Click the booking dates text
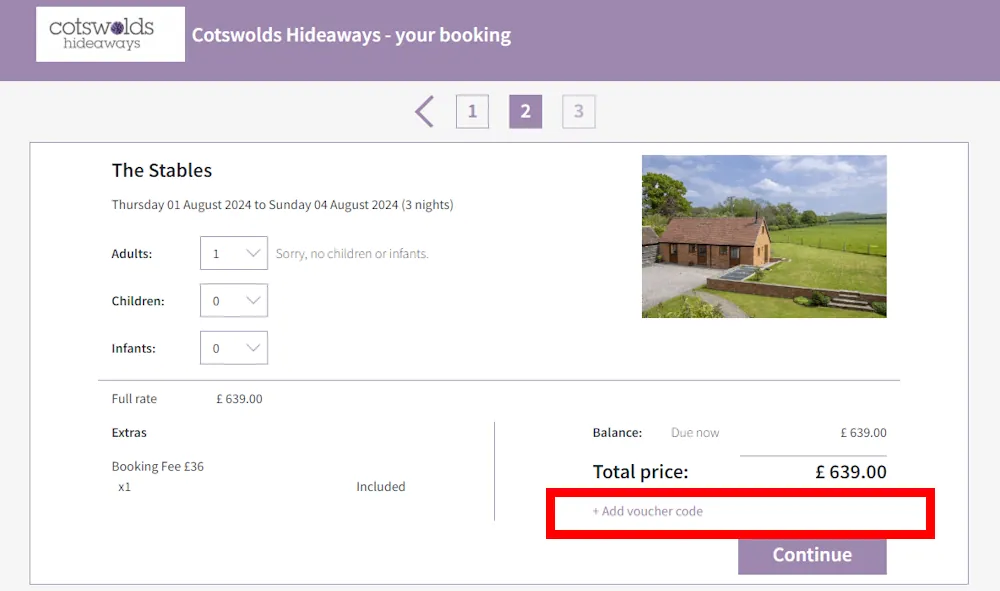This screenshot has height=591, width=1000. tap(282, 204)
